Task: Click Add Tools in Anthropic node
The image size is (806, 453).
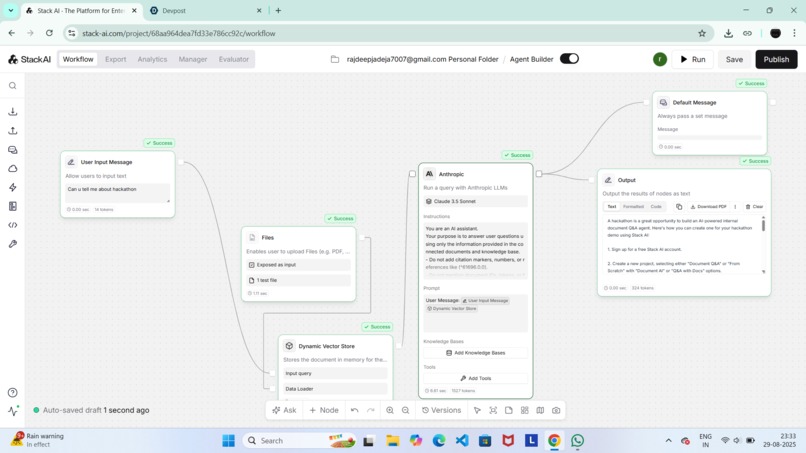Action: (x=475, y=378)
